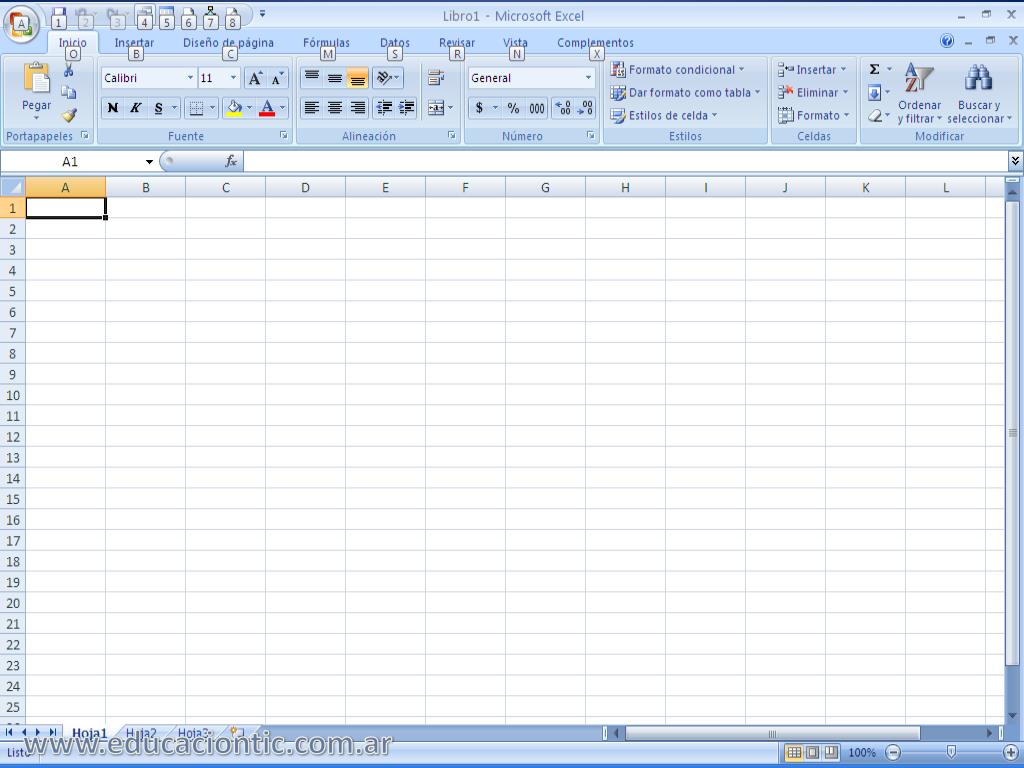
Task: Open Excel help question mark
Action: 946,41
